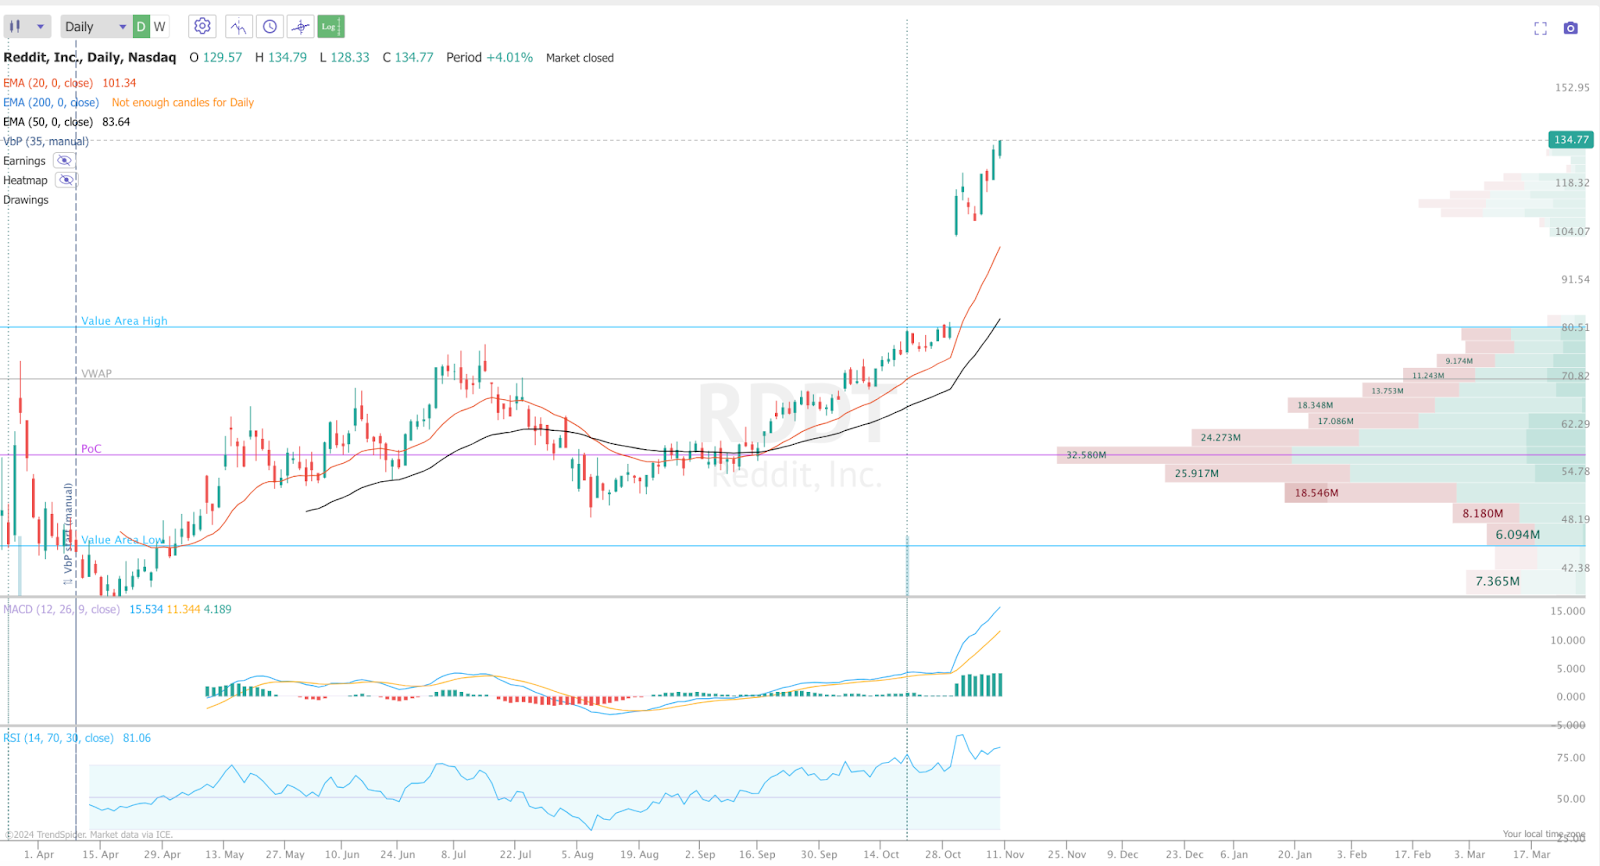Click the VbP (35, manual) indicator label

pyautogui.click(x=46, y=141)
